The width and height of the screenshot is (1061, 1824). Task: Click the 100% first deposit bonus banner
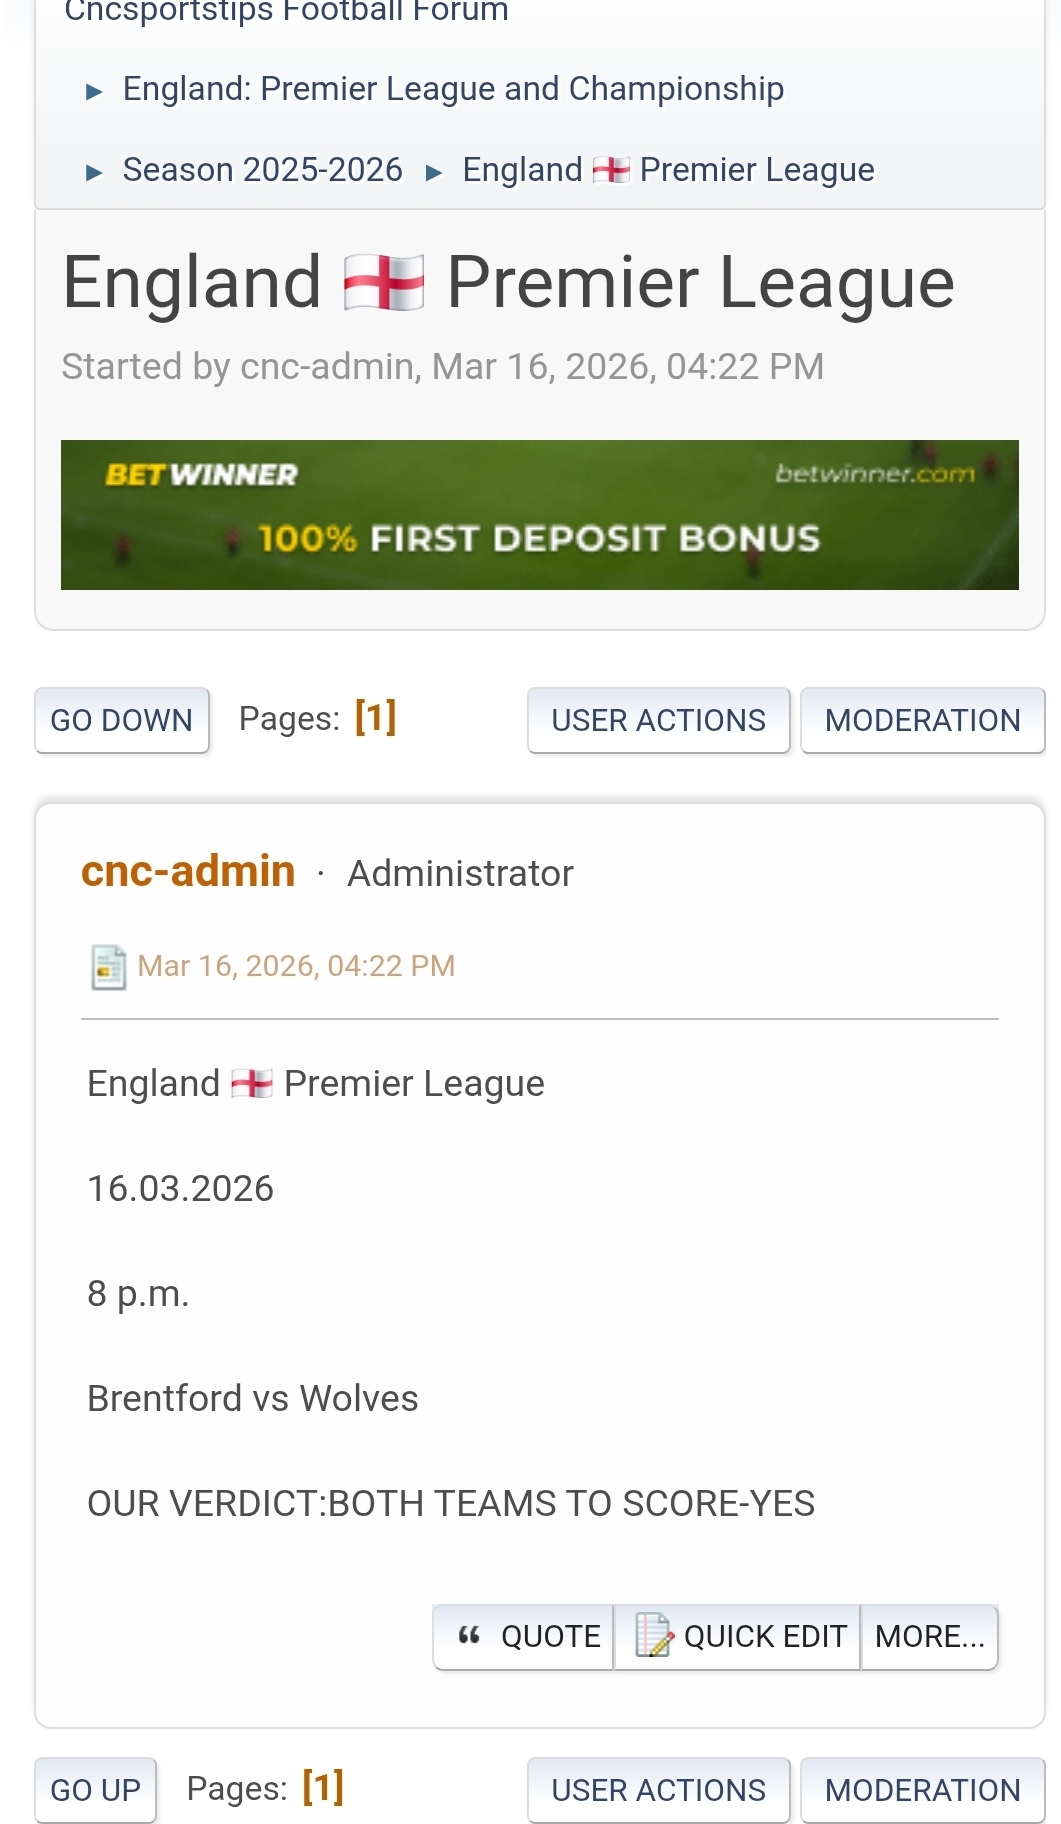[x=539, y=538]
